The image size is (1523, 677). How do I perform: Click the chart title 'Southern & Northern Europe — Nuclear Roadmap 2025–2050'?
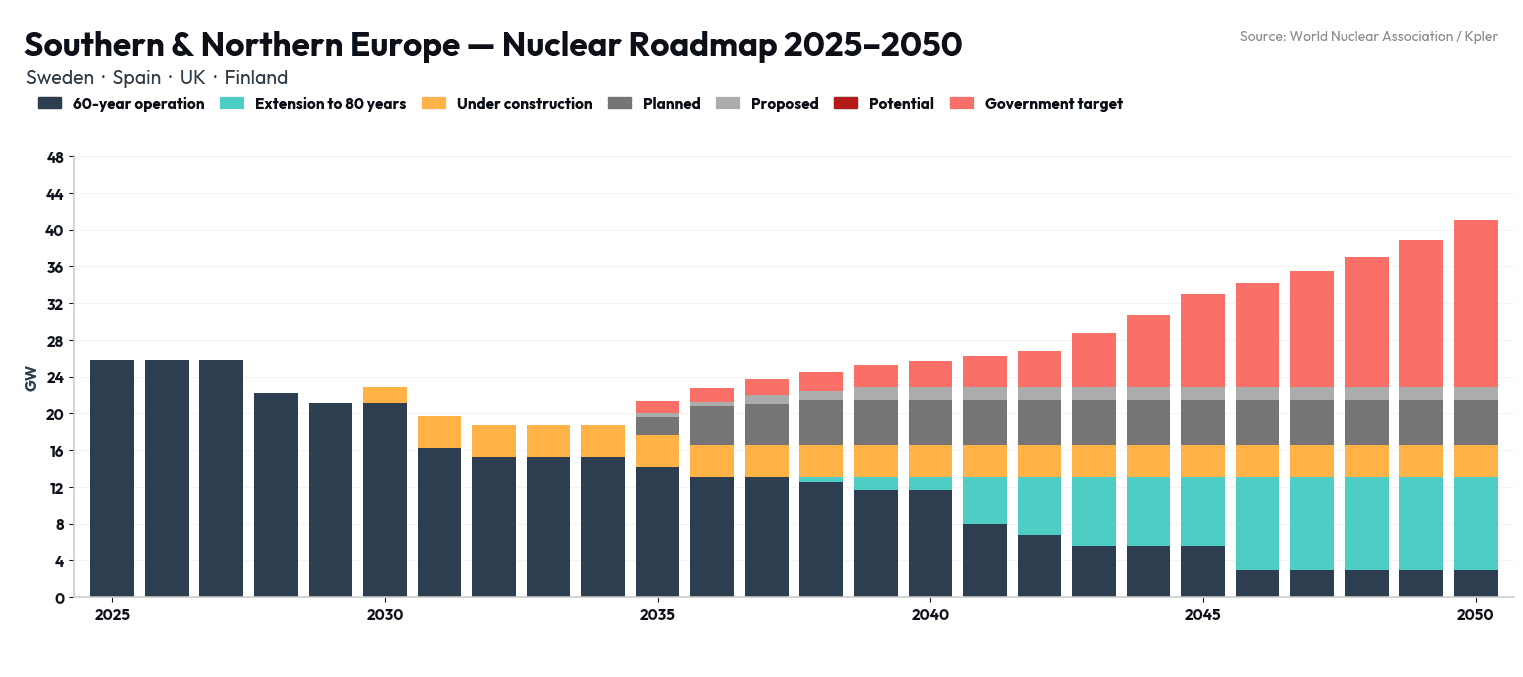pyautogui.click(x=493, y=45)
